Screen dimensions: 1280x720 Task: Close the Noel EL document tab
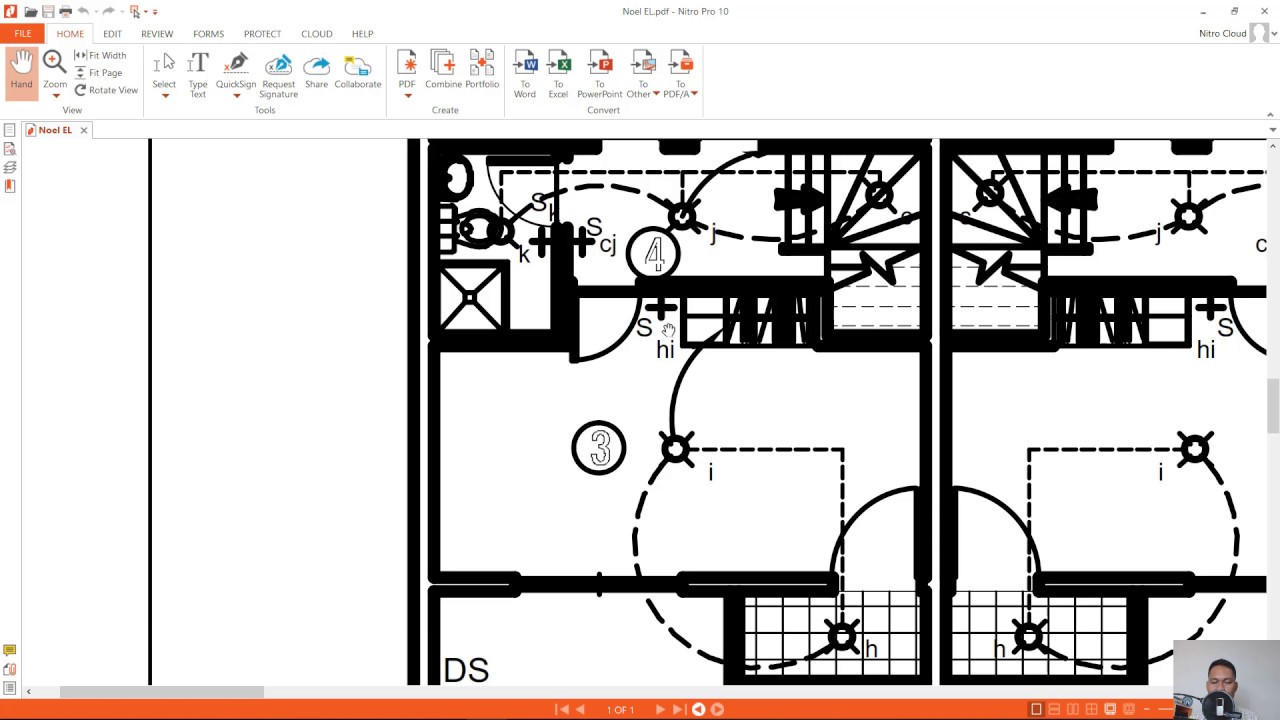(84, 130)
